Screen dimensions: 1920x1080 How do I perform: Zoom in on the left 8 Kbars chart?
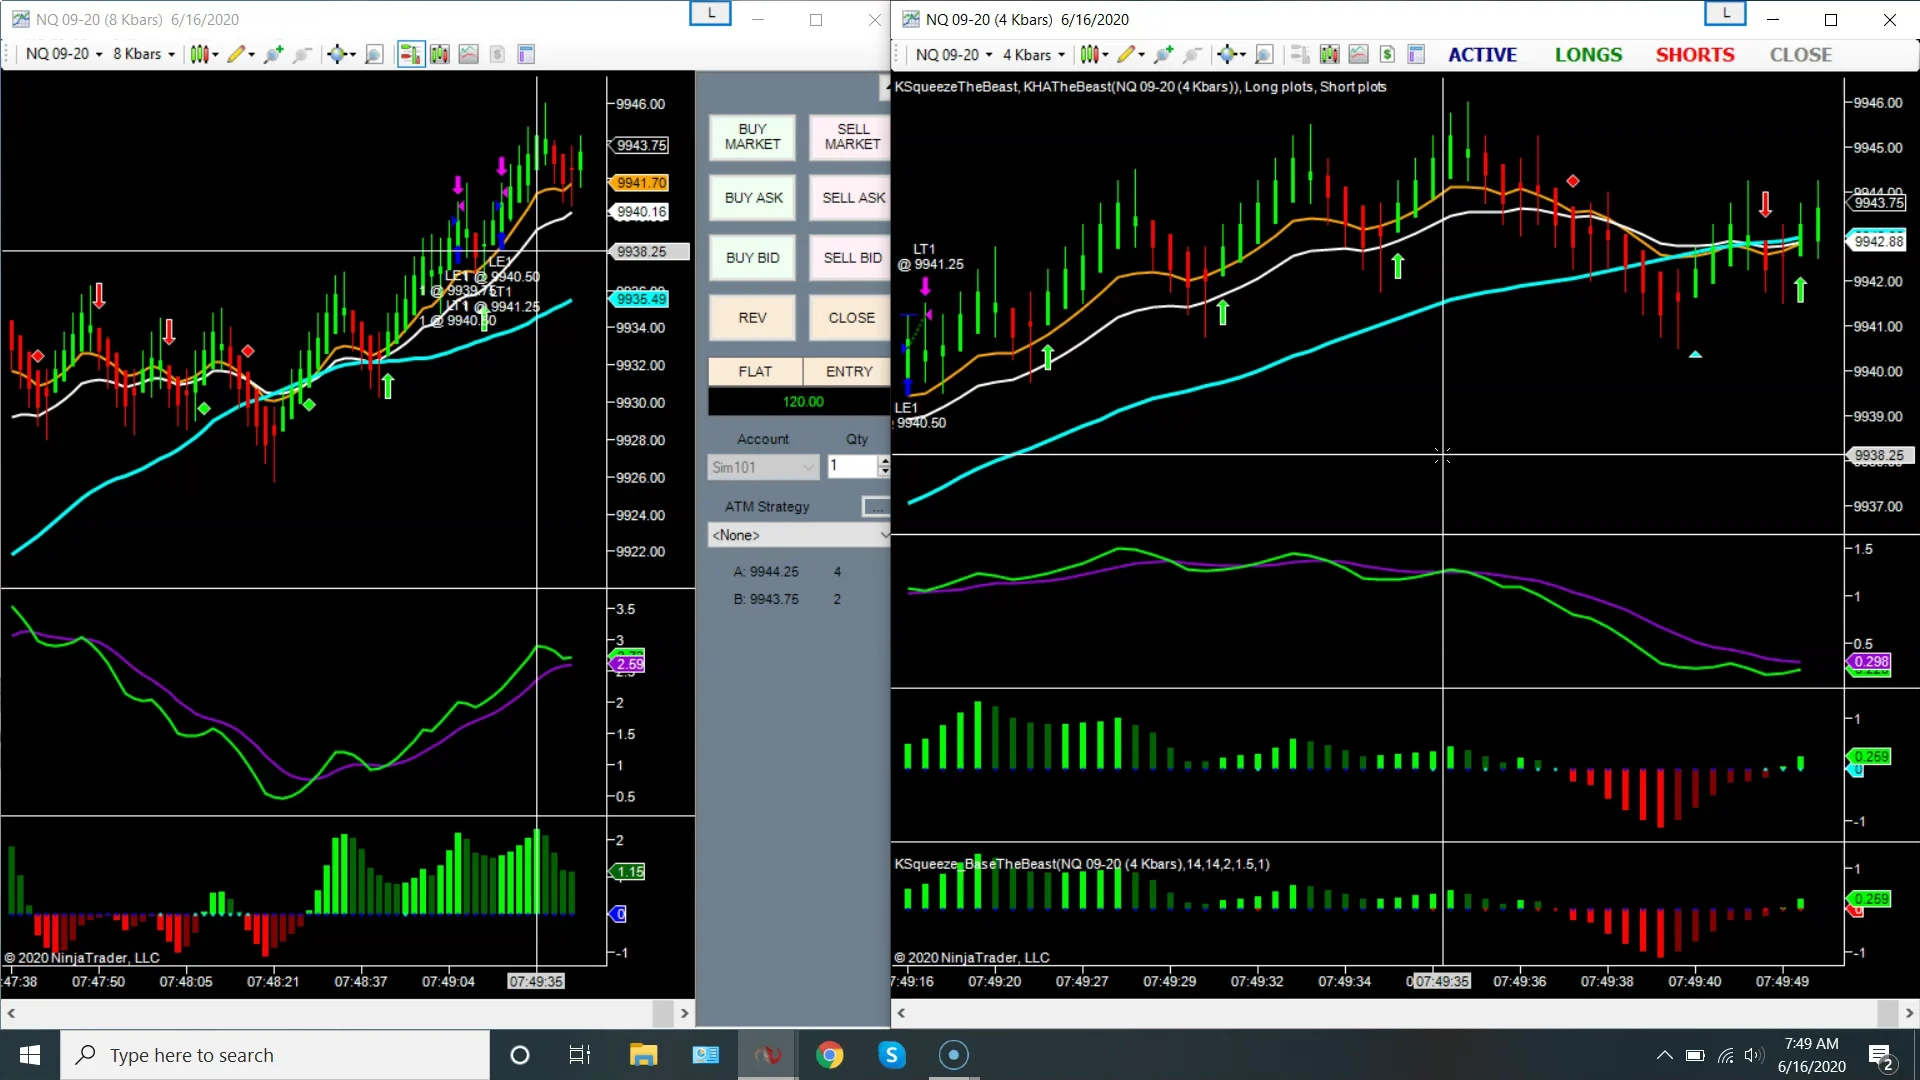click(x=273, y=54)
